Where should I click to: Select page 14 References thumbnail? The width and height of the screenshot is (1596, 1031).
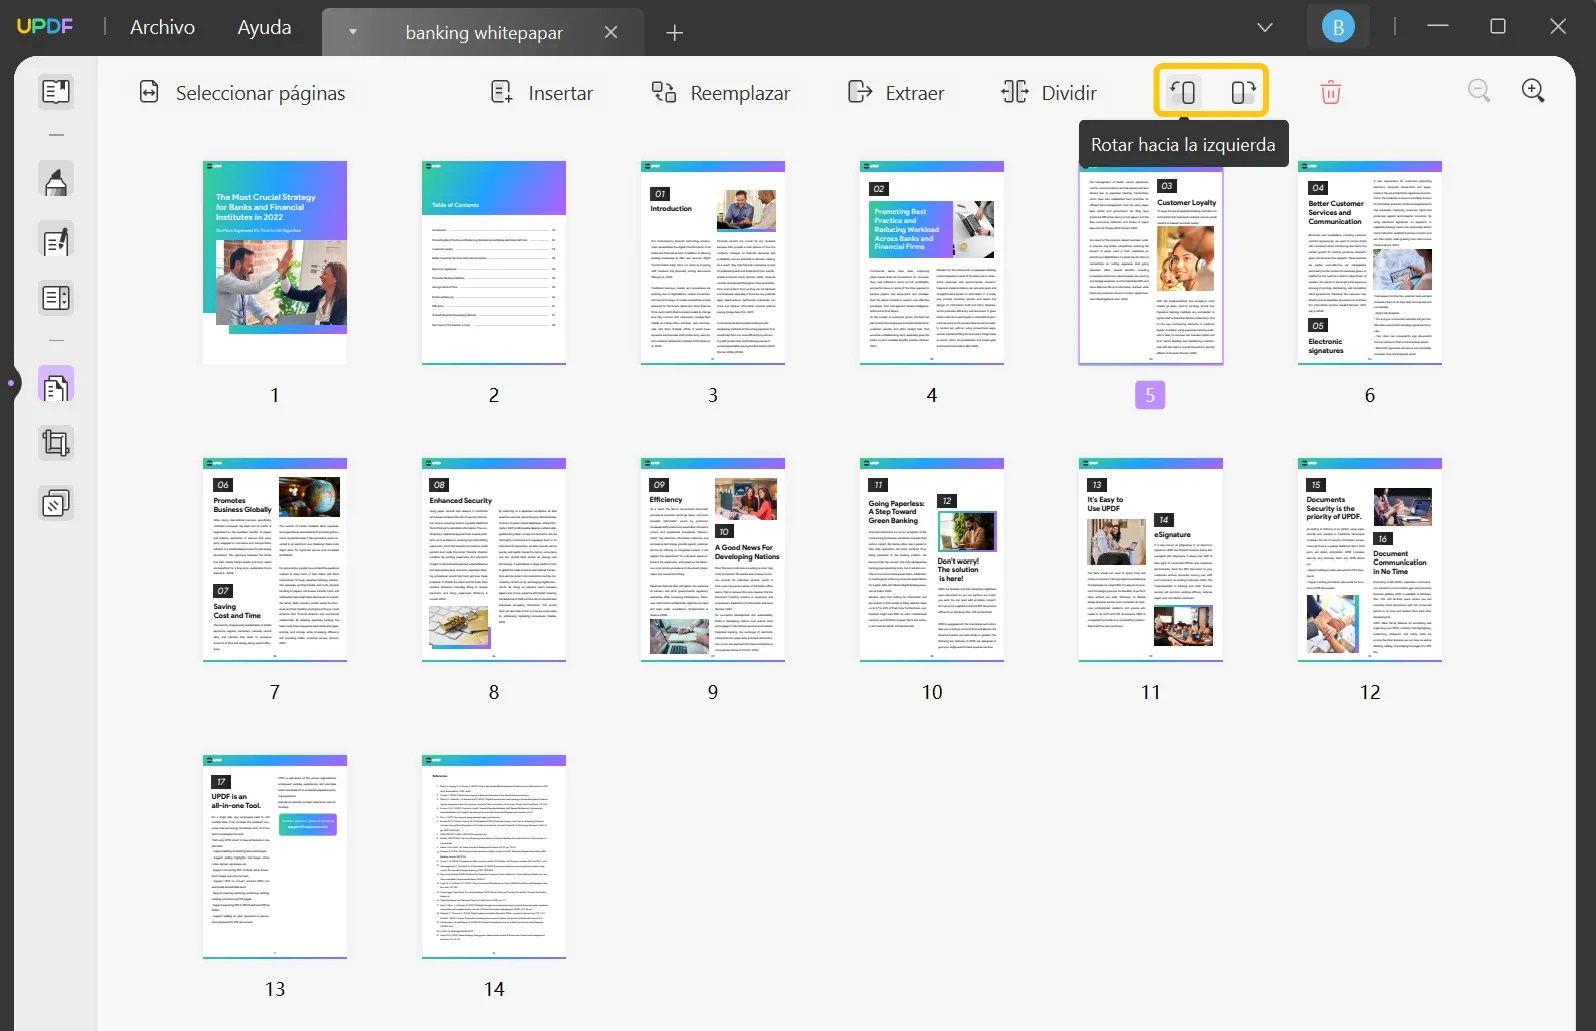point(494,856)
